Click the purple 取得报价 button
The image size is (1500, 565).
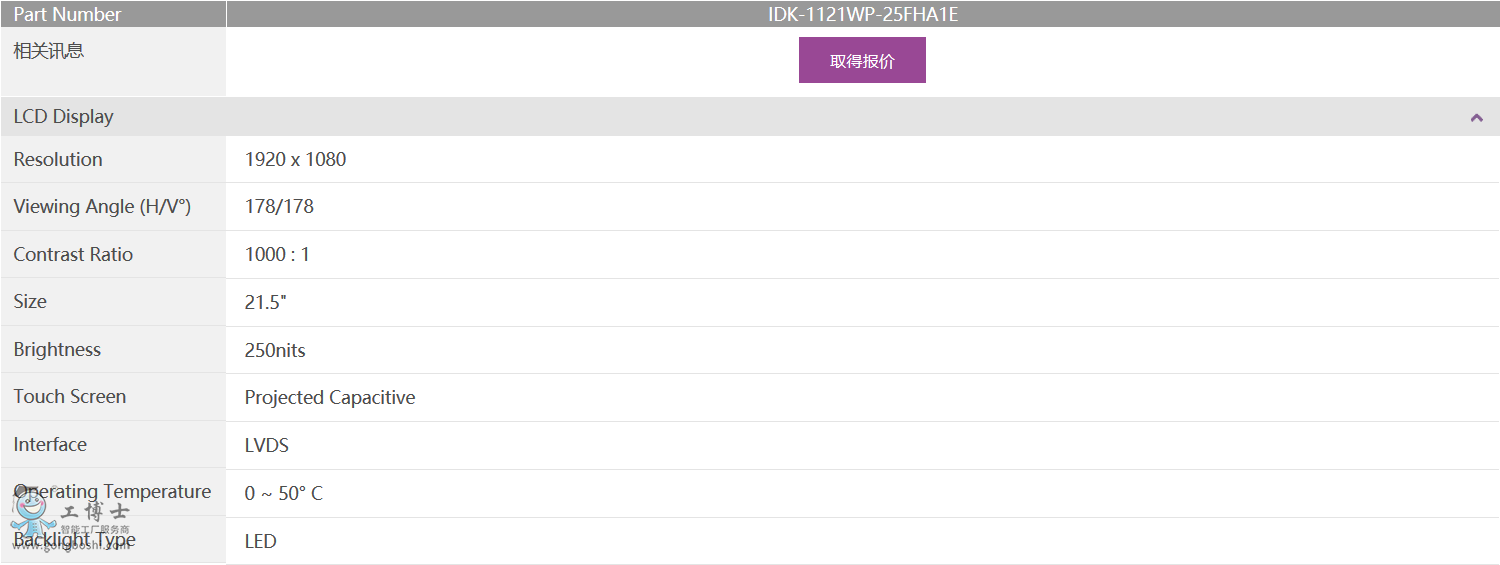862,60
